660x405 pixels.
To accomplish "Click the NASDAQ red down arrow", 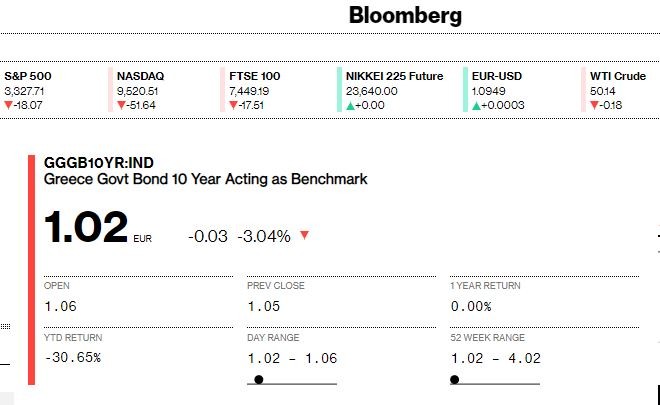I will tap(121, 105).
